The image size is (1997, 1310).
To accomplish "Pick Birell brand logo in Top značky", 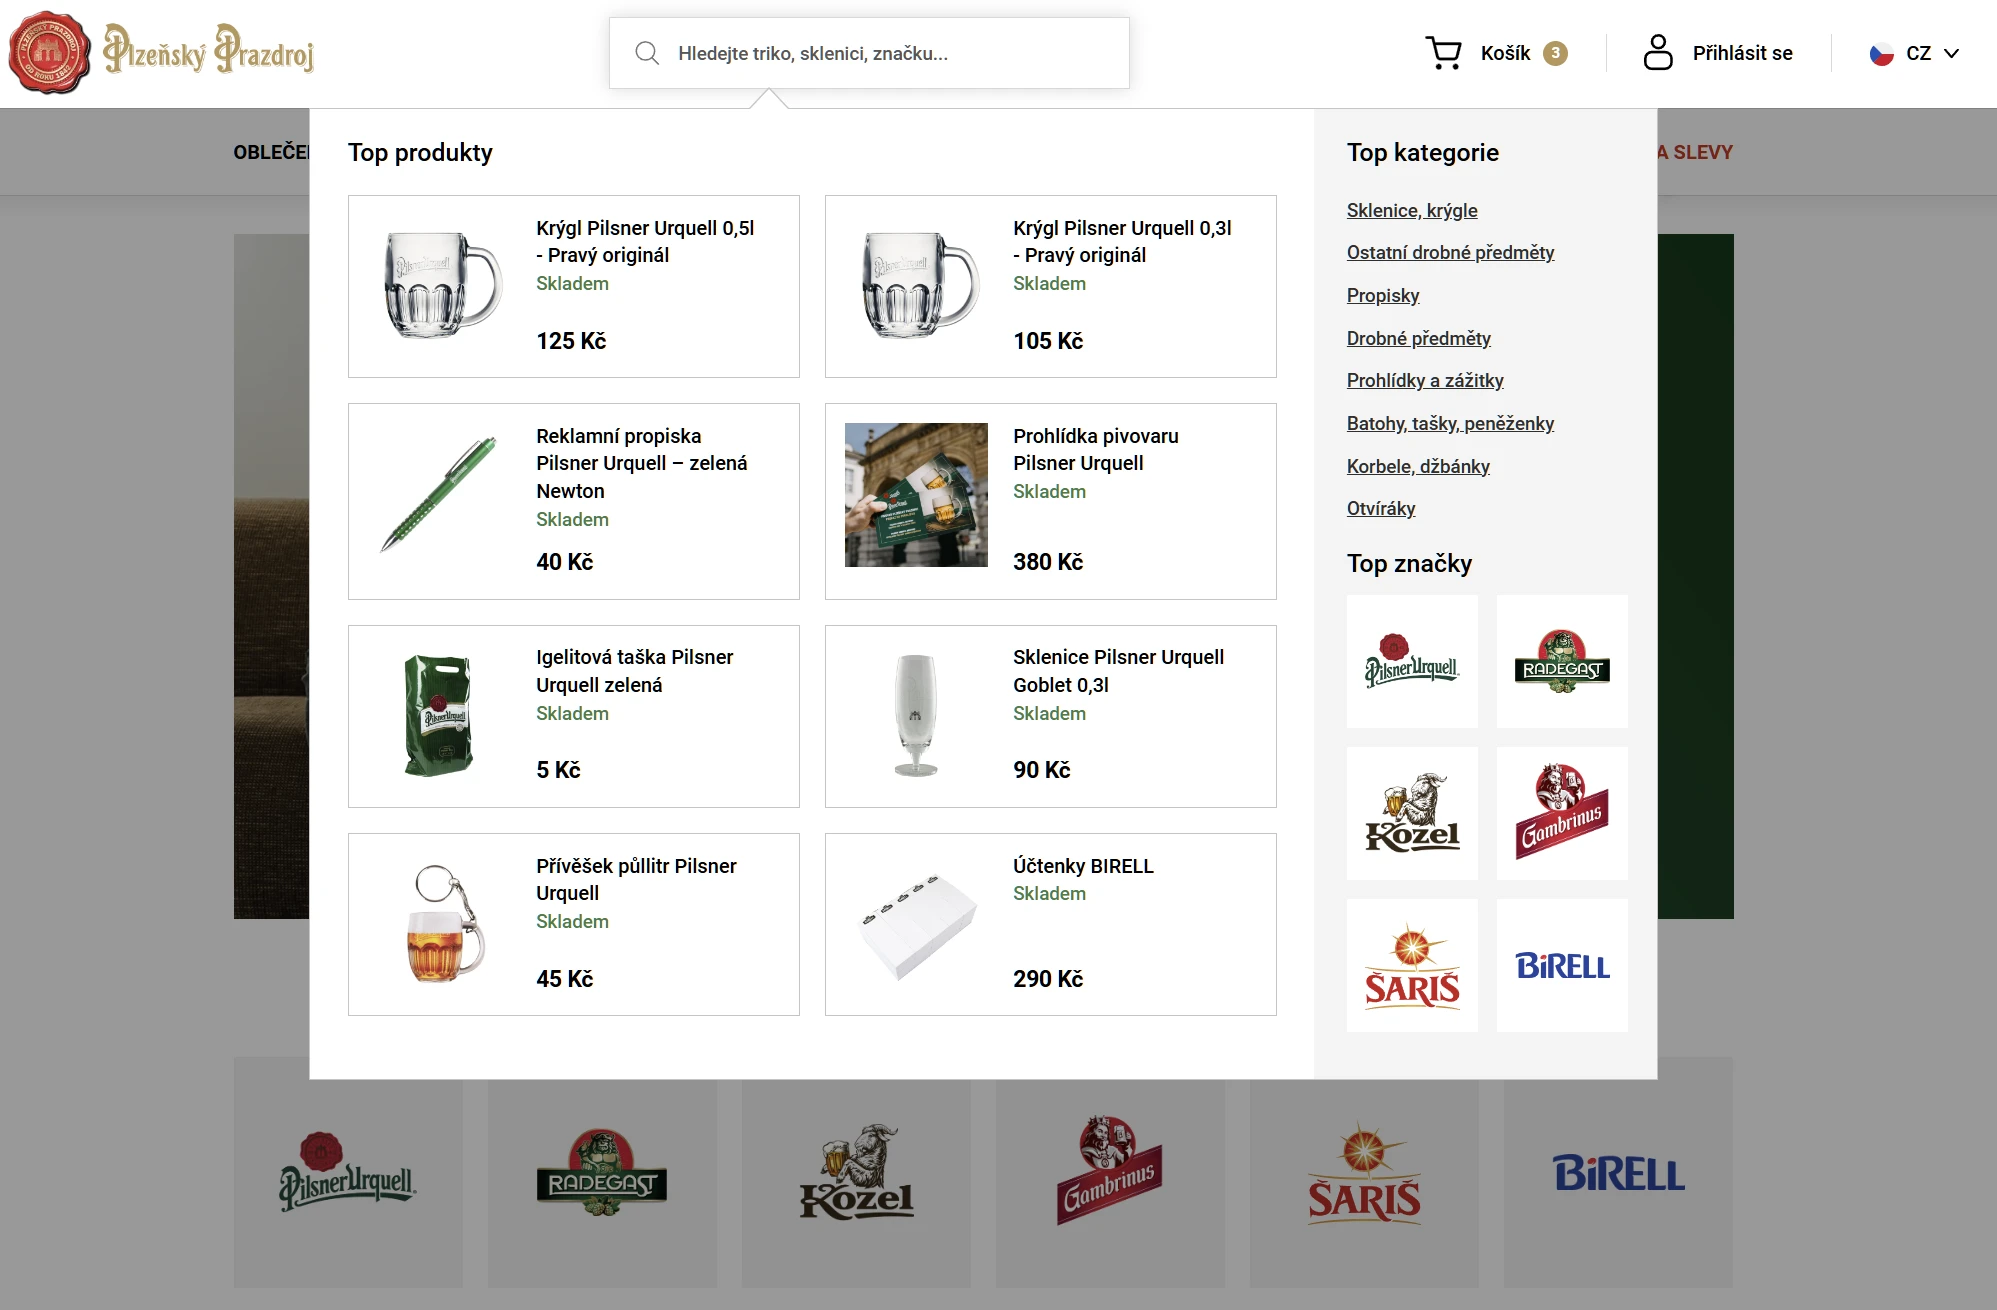I will (1562, 965).
